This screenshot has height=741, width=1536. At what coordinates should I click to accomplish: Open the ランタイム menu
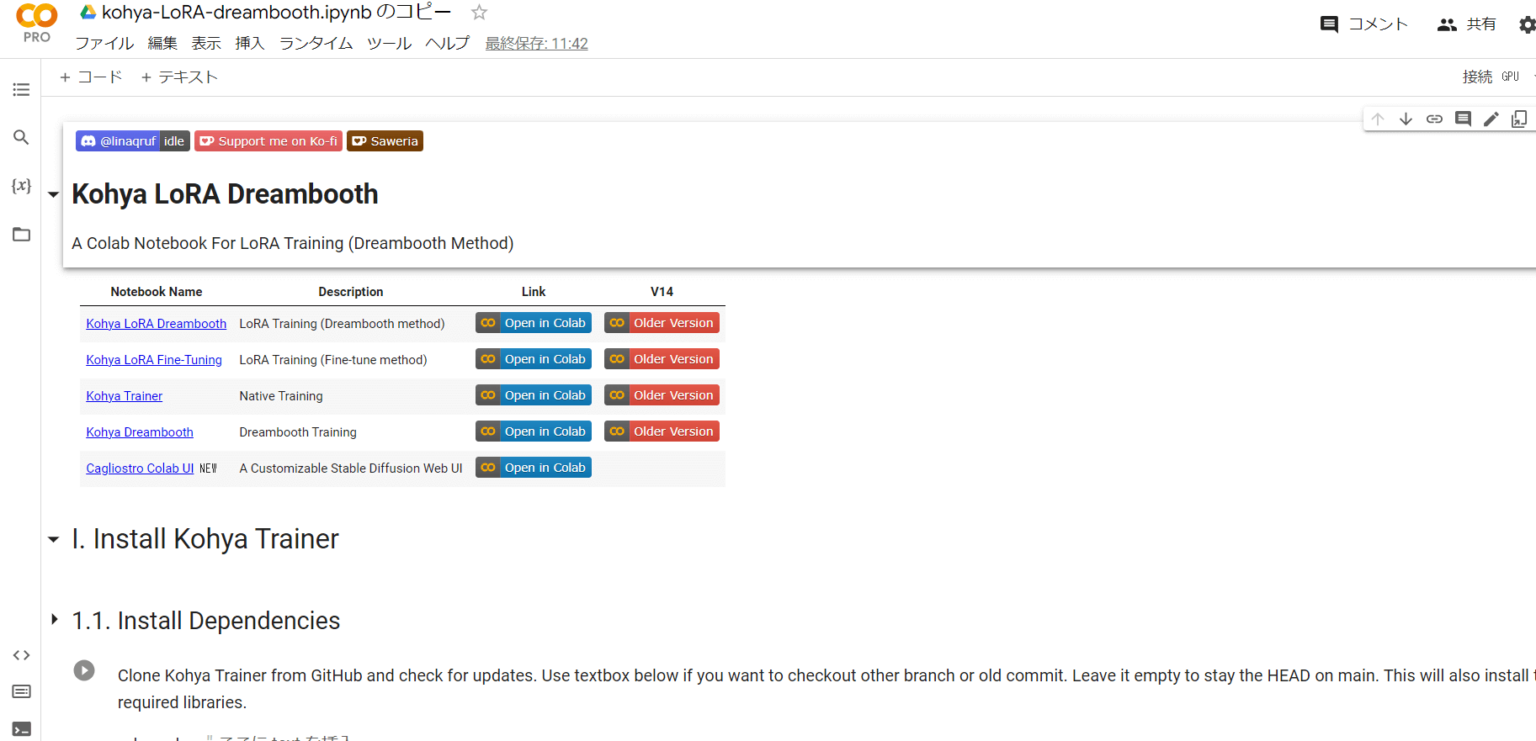click(x=316, y=43)
